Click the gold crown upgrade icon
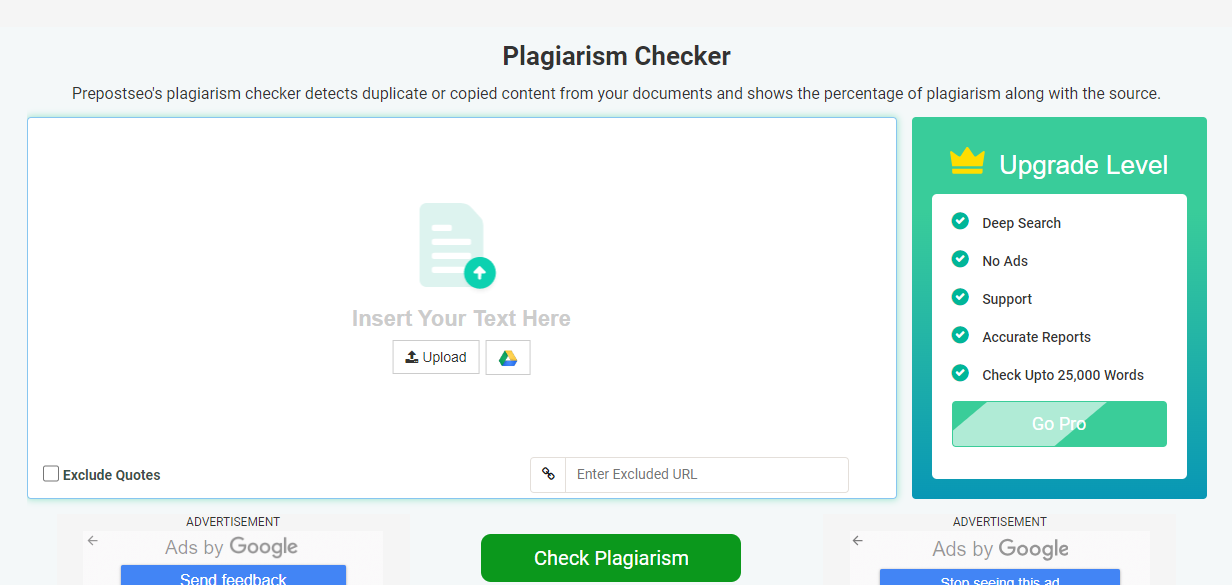This screenshot has width=1232, height=585. click(x=967, y=162)
